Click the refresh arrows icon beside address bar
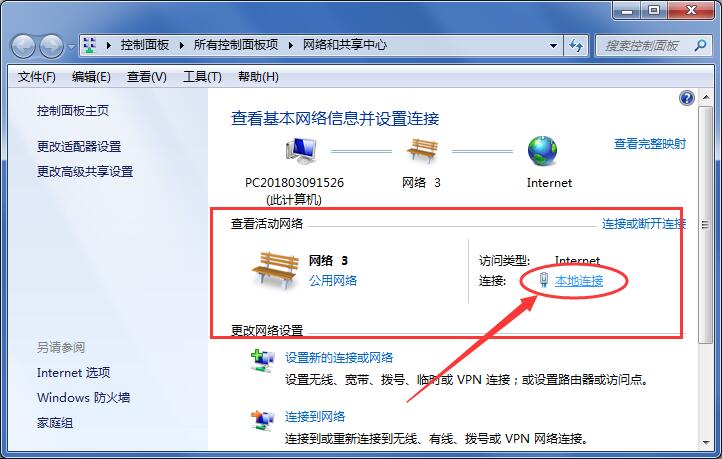 tap(576, 45)
